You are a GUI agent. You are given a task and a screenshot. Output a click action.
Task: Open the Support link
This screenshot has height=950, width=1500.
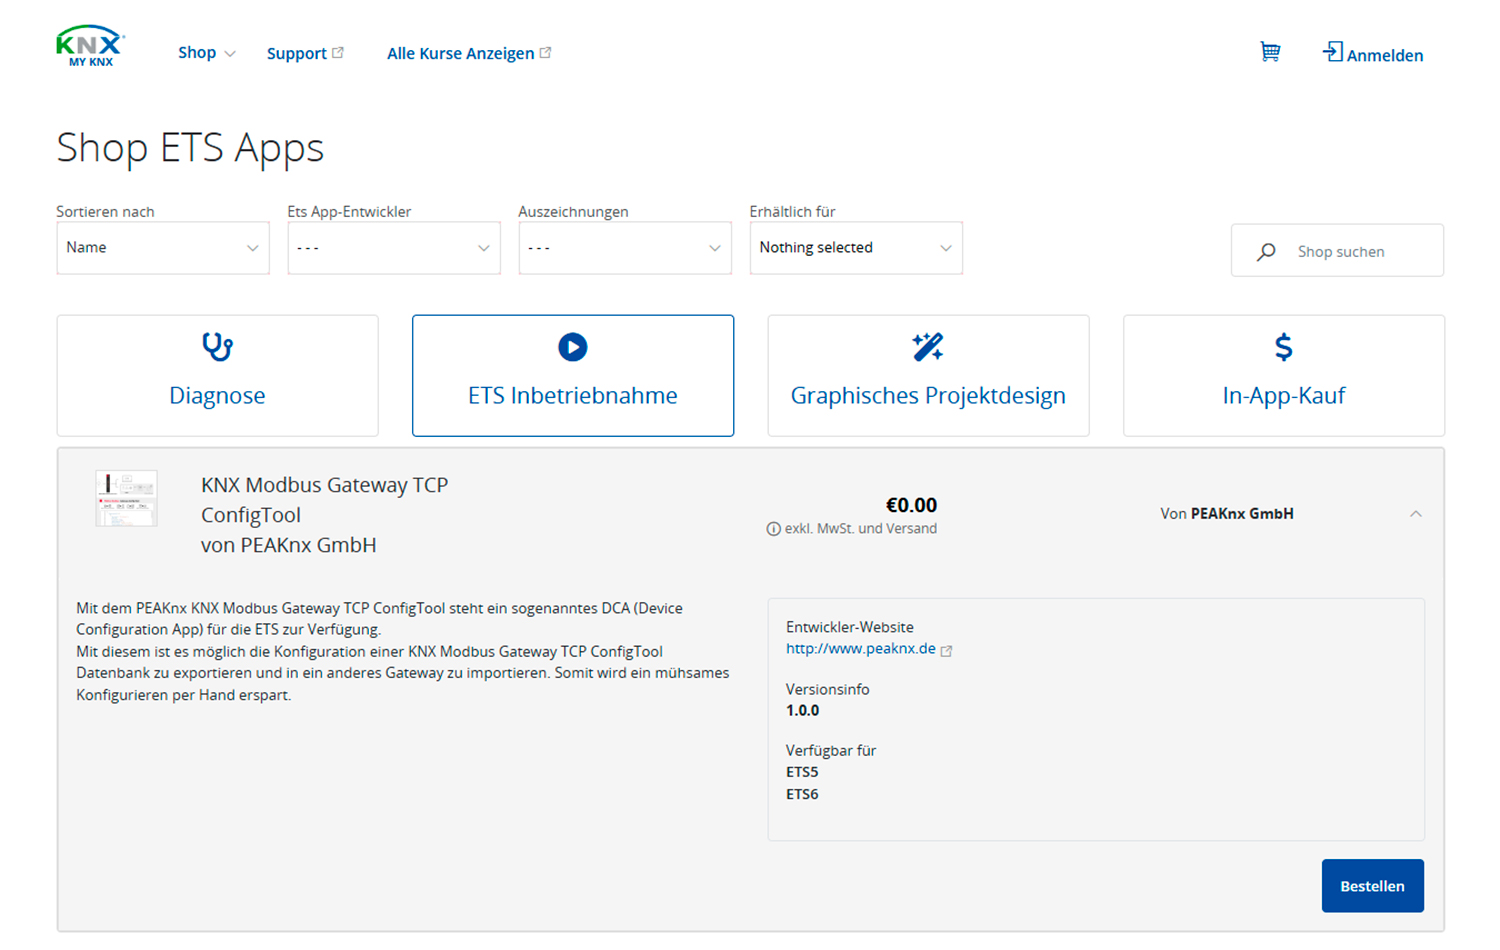pos(297,53)
